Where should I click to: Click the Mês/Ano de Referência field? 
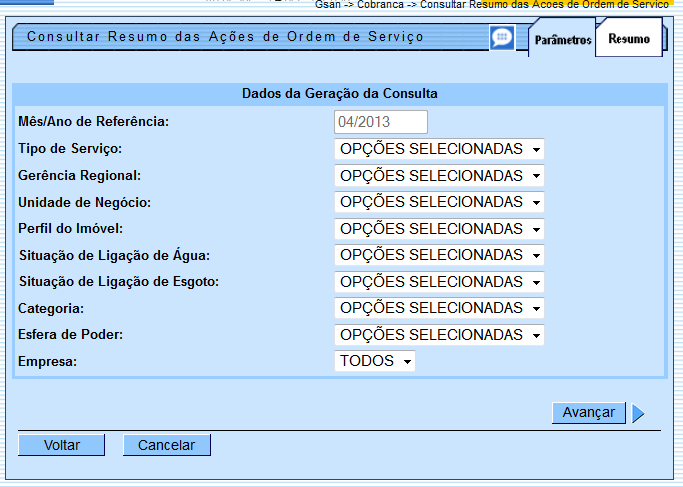pos(381,122)
